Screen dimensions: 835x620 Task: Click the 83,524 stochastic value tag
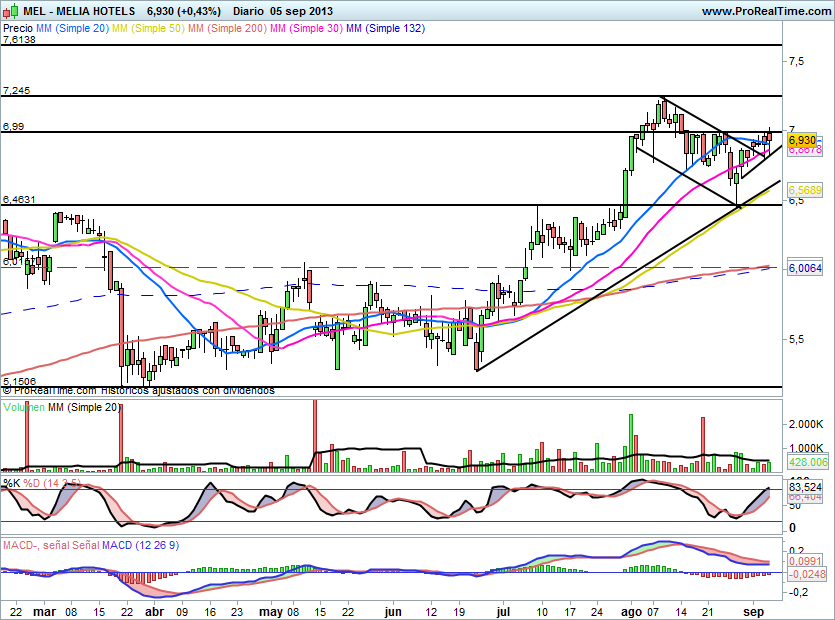pyautogui.click(x=805, y=487)
